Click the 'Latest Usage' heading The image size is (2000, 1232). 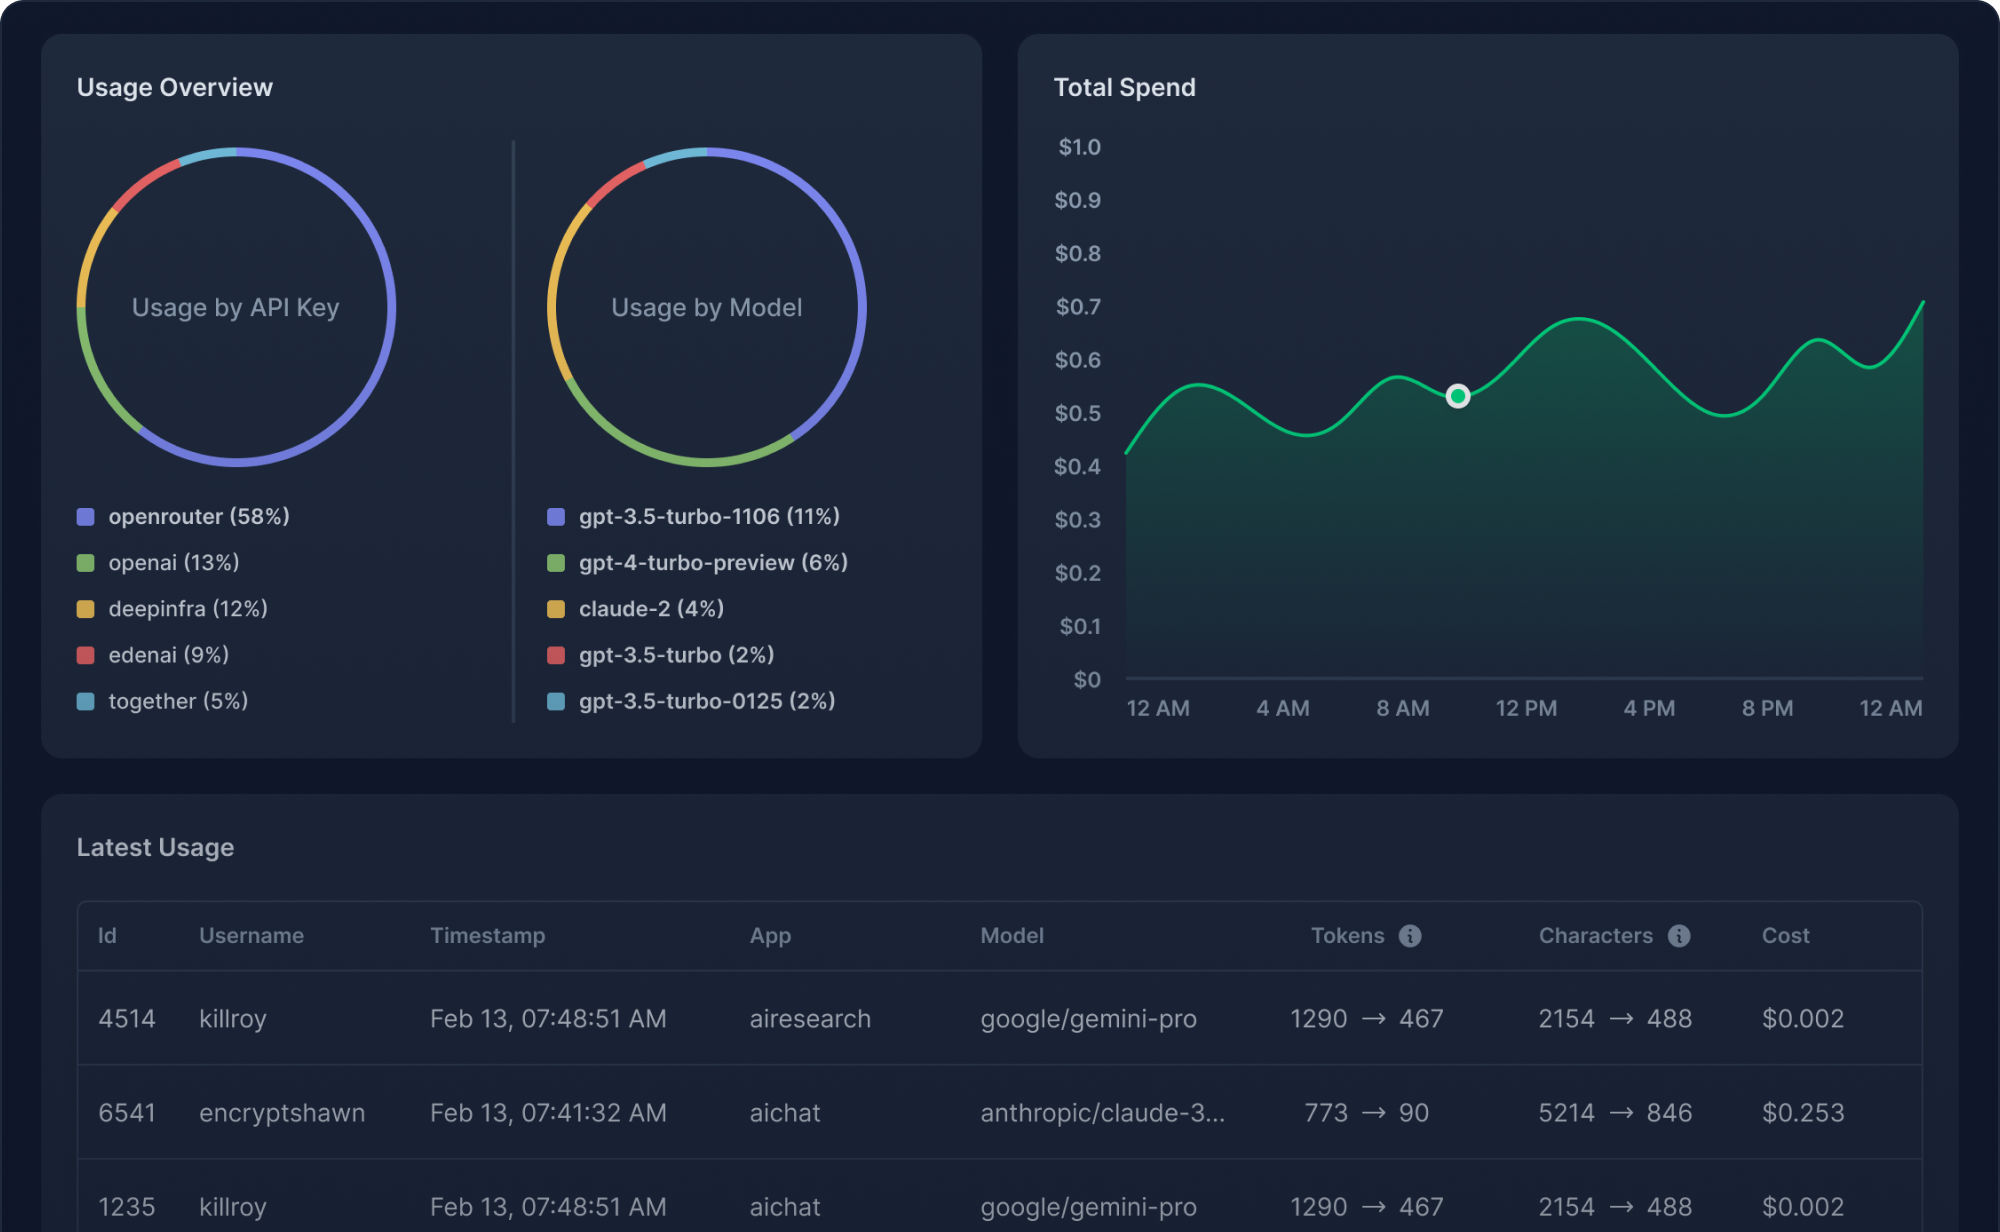pyautogui.click(x=155, y=847)
